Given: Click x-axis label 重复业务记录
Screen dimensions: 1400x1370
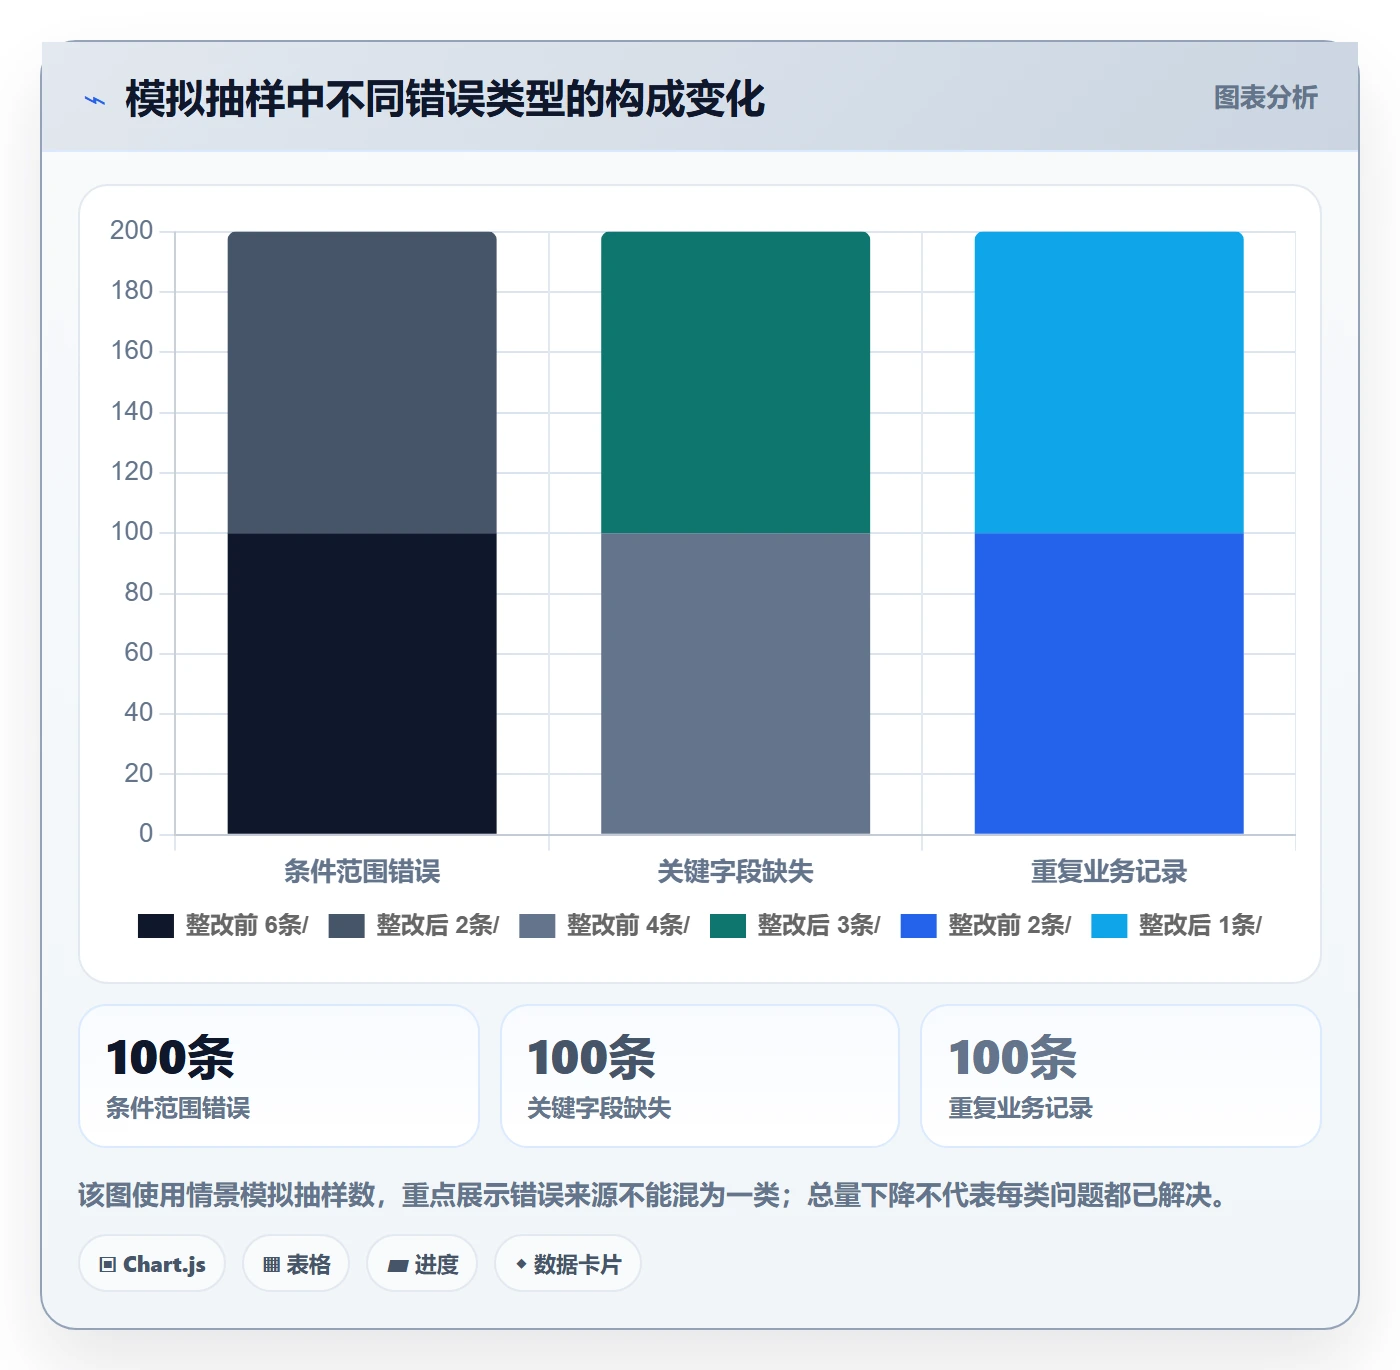Looking at the screenshot, I should pyautogui.click(x=1109, y=872).
